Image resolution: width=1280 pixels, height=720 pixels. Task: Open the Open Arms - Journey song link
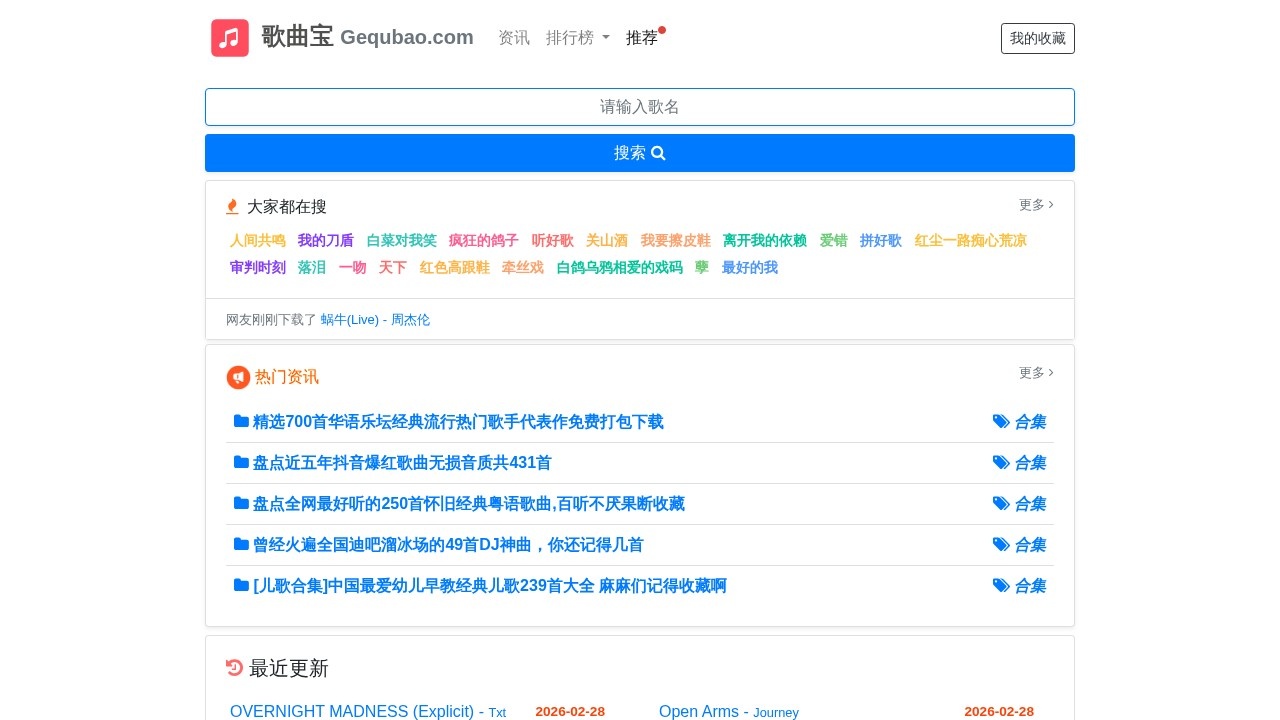pos(728,712)
